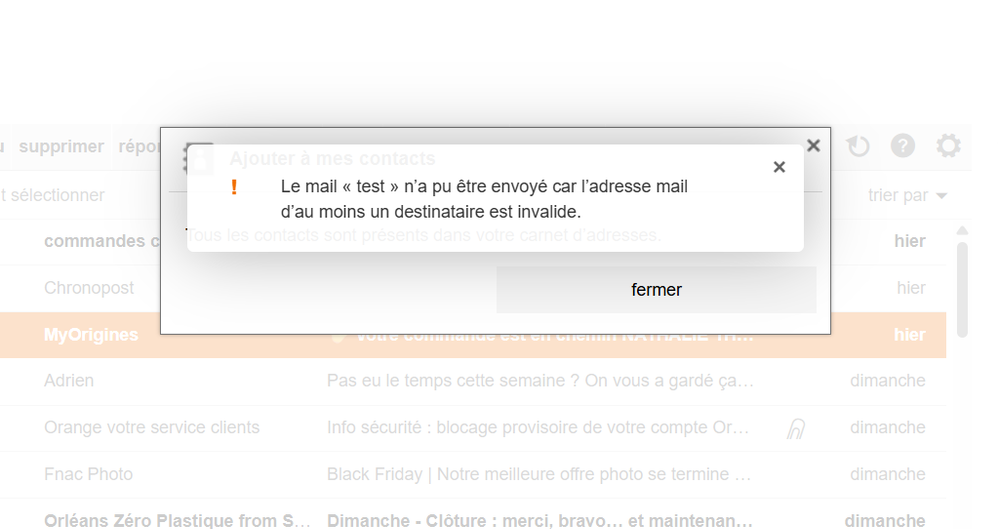Click subject 'Pas eu le temps cette semaine'
The height and width of the screenshot is (529, 998).
[x=540, y=381]
